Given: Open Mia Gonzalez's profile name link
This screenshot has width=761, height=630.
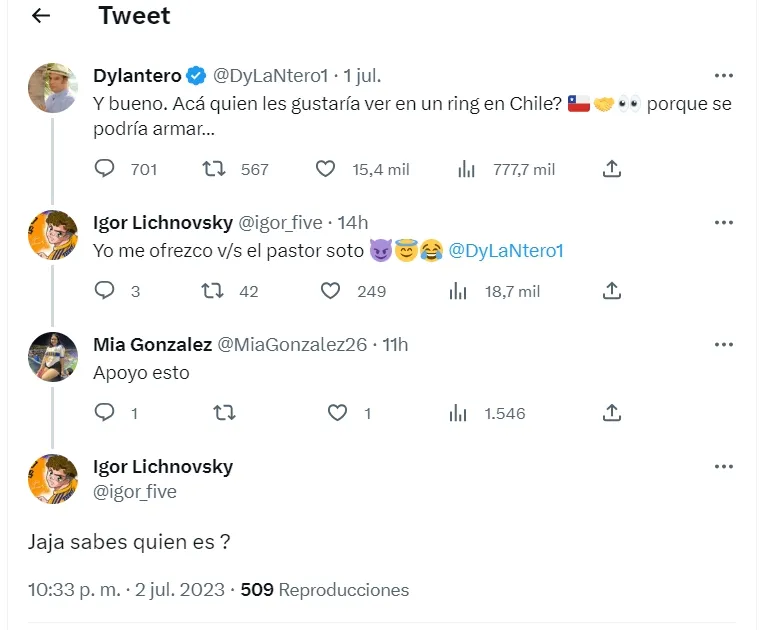Looking at the screenshot, I should 152,344.
